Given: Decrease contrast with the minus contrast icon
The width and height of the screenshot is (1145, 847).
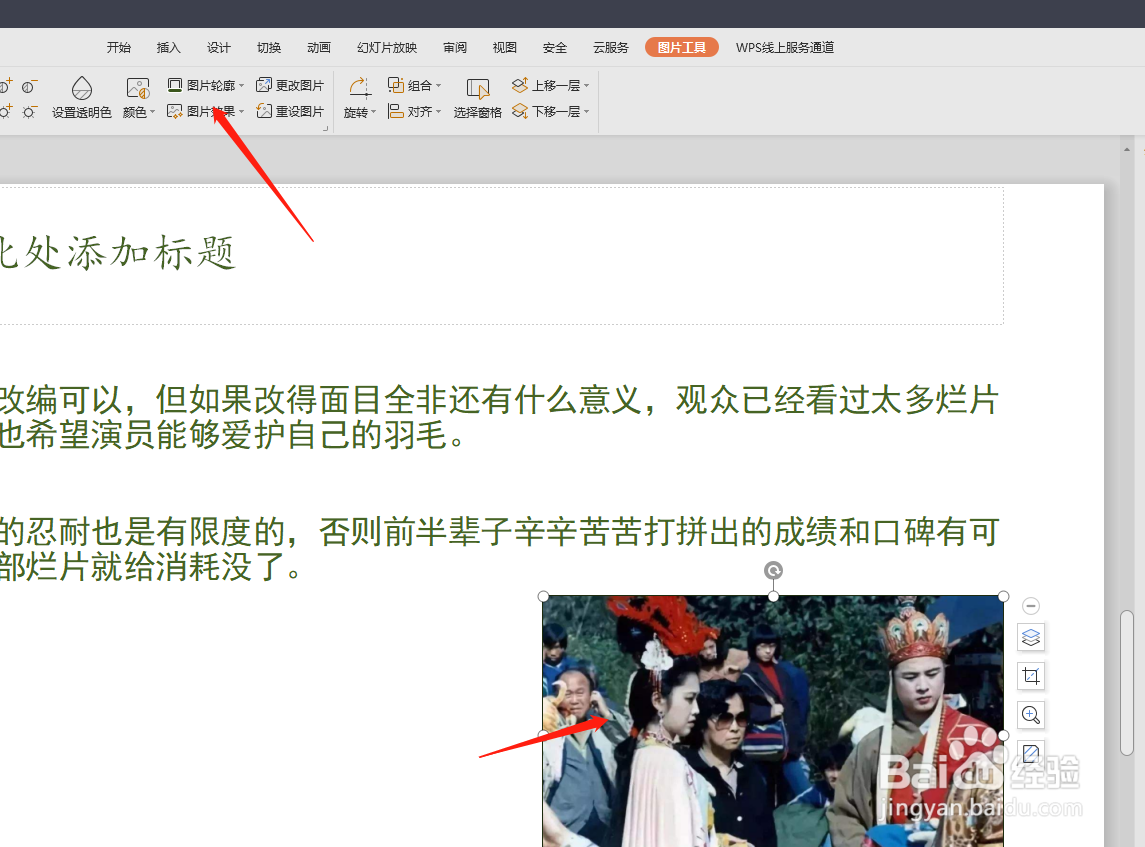Looking at the screenshot, I should [x=29, y=86].
